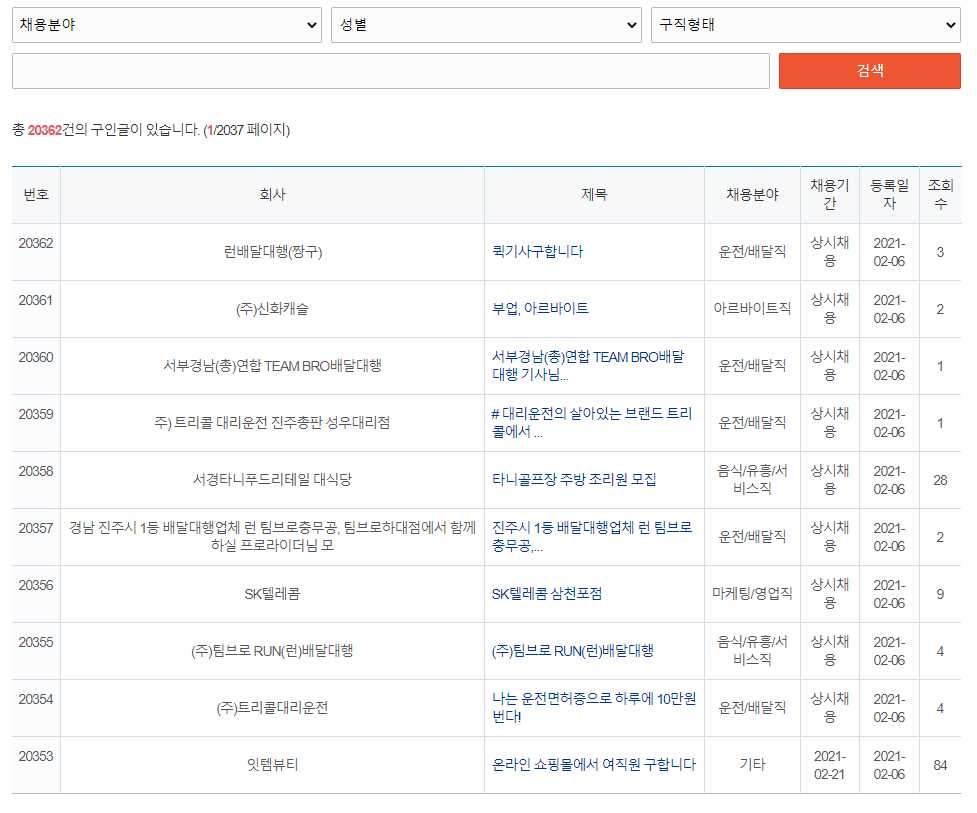Open post 서부경남(총)연합 TEAM BRO배달대행 기사님

point(588,366)
